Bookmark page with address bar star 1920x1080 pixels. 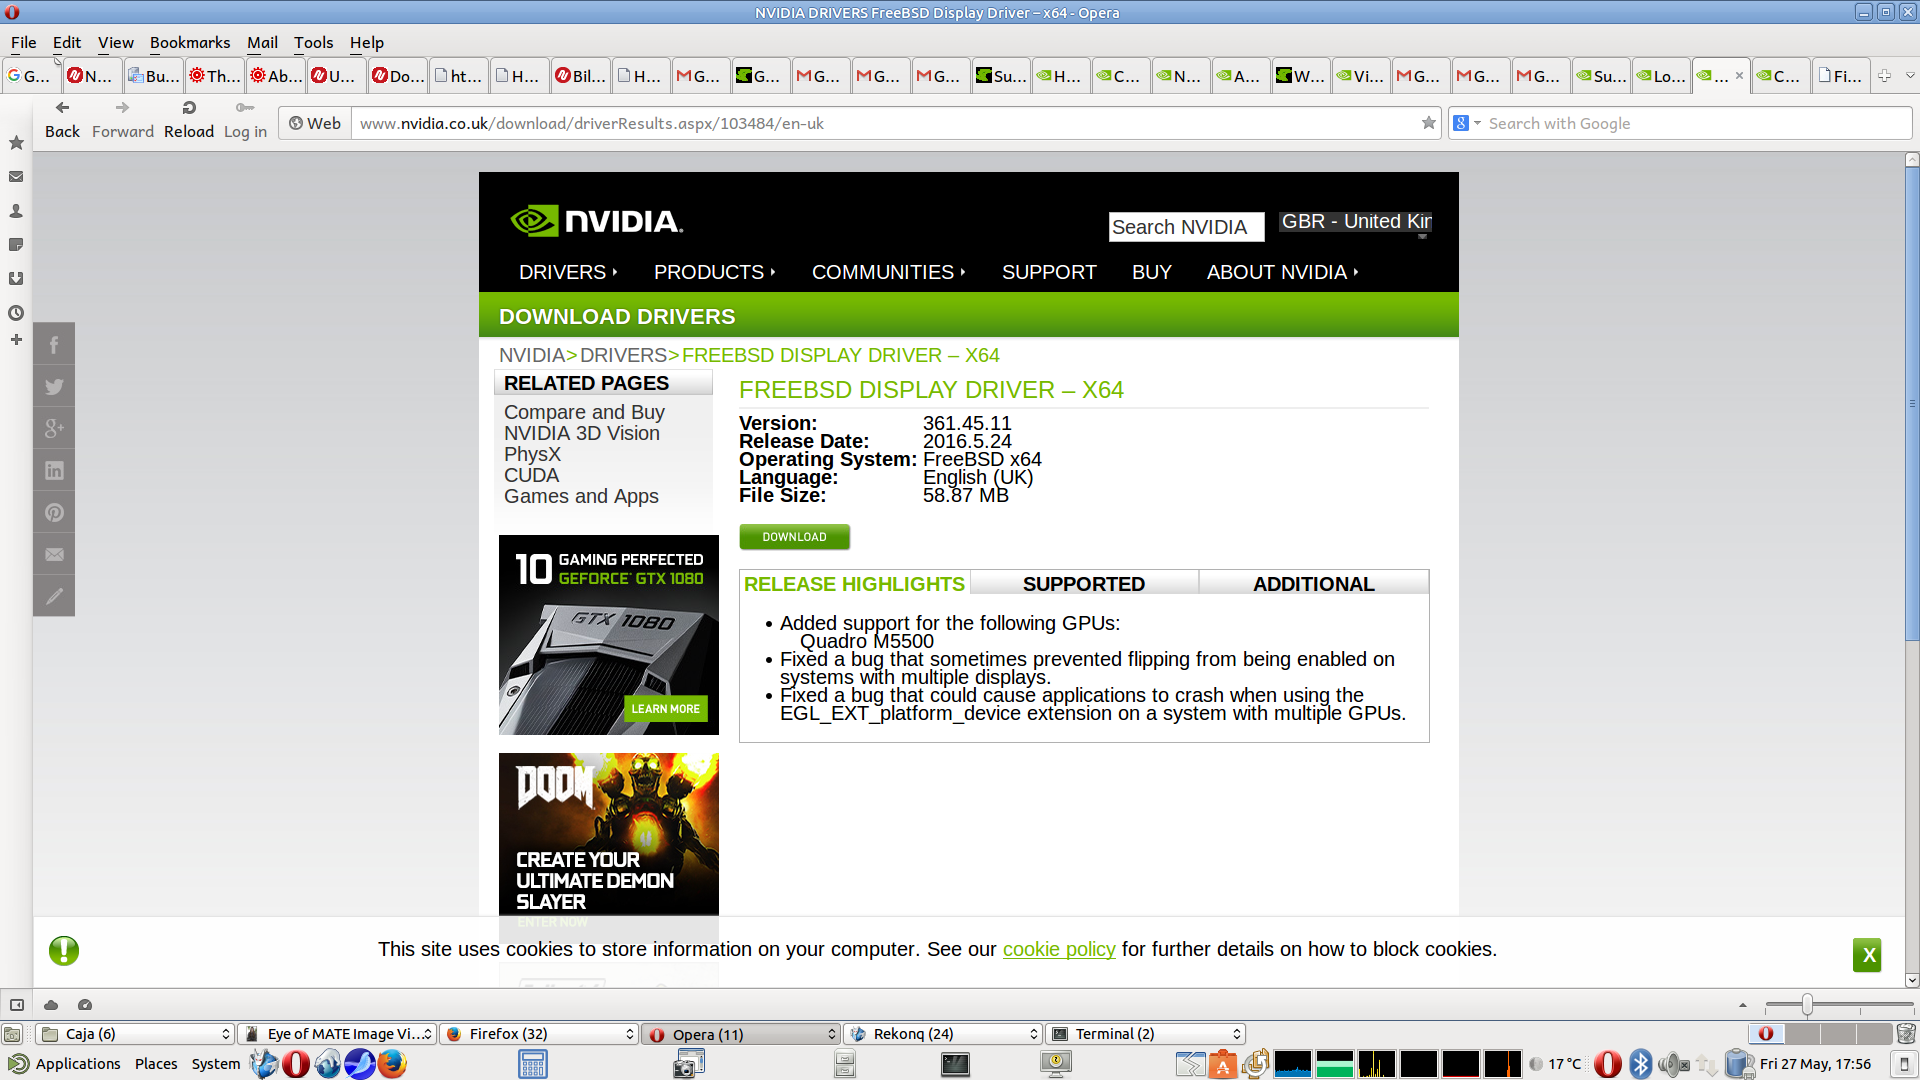tap(1428, 123)
